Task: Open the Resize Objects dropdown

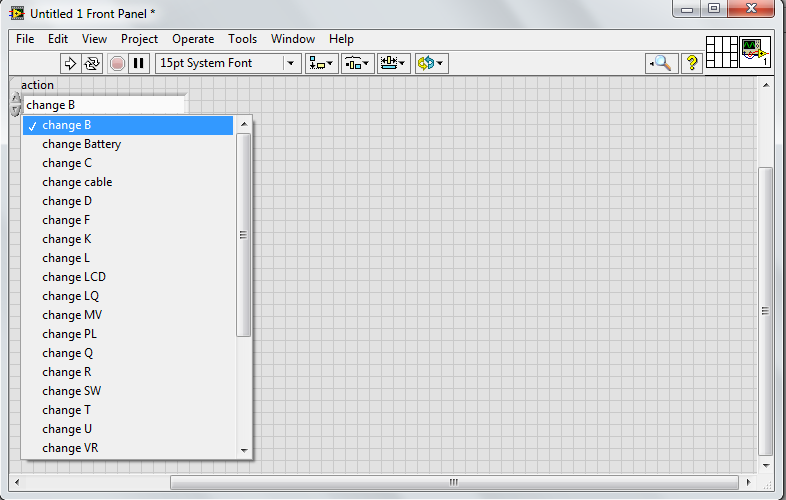Action: [x=393, y=63]
